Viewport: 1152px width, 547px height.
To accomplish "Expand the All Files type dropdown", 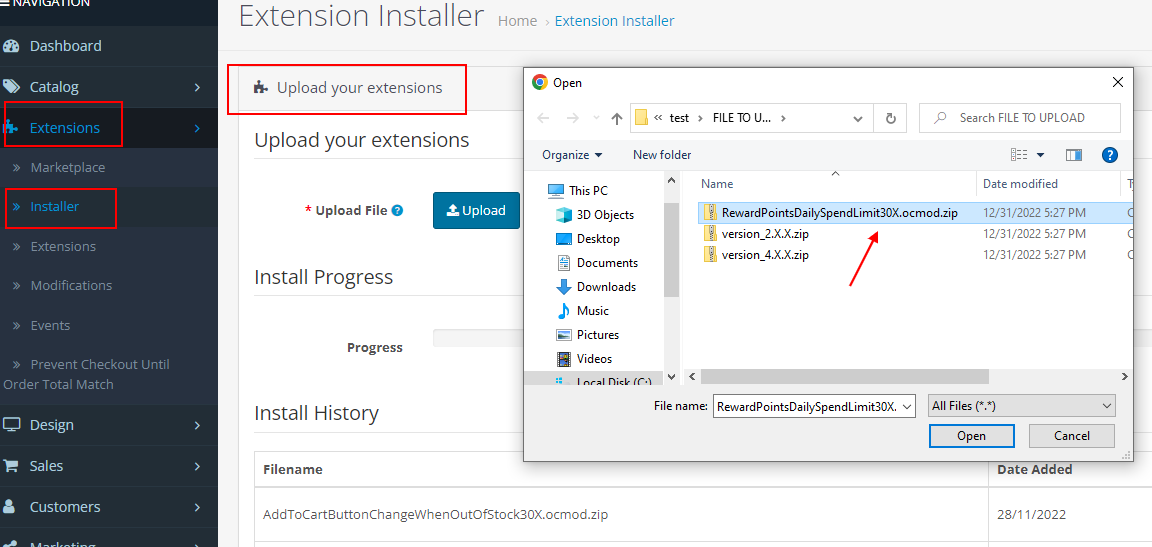I will click(x=1021, y=406).
